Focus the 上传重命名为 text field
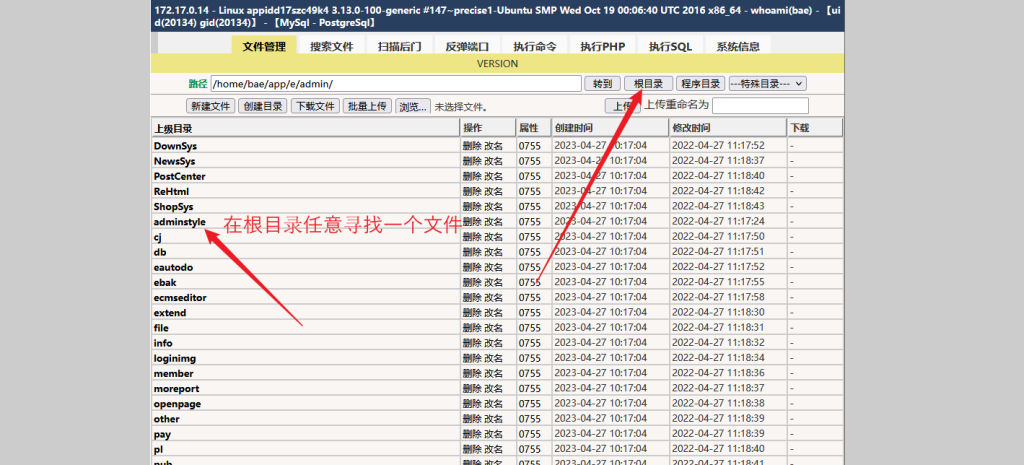The width and height of the screenshot is (1024, 465). 760,105
